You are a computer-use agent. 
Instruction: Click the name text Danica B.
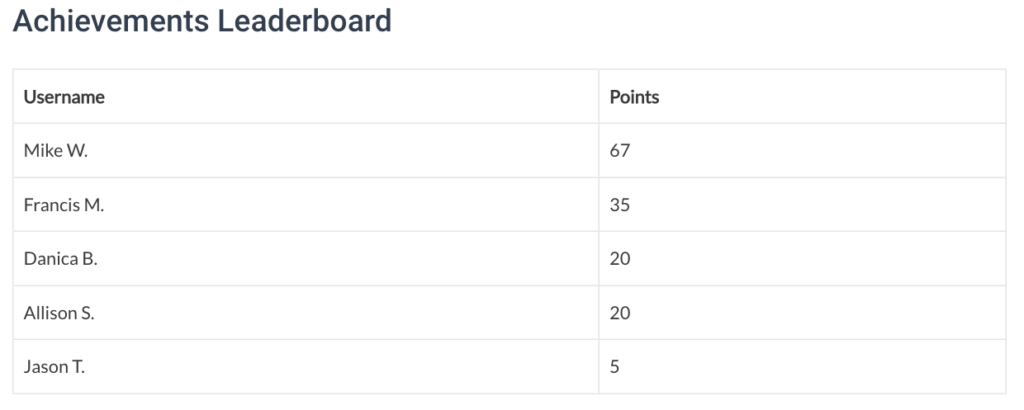coord(61,259)
